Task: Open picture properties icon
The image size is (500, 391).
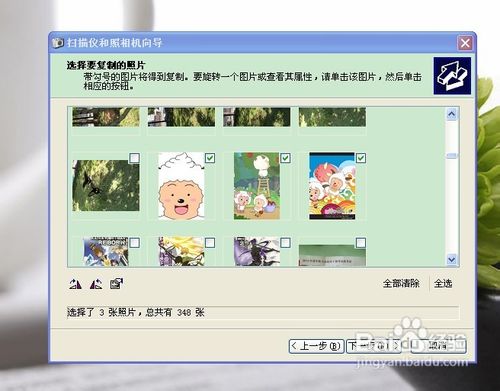Action: coord(116,284)
